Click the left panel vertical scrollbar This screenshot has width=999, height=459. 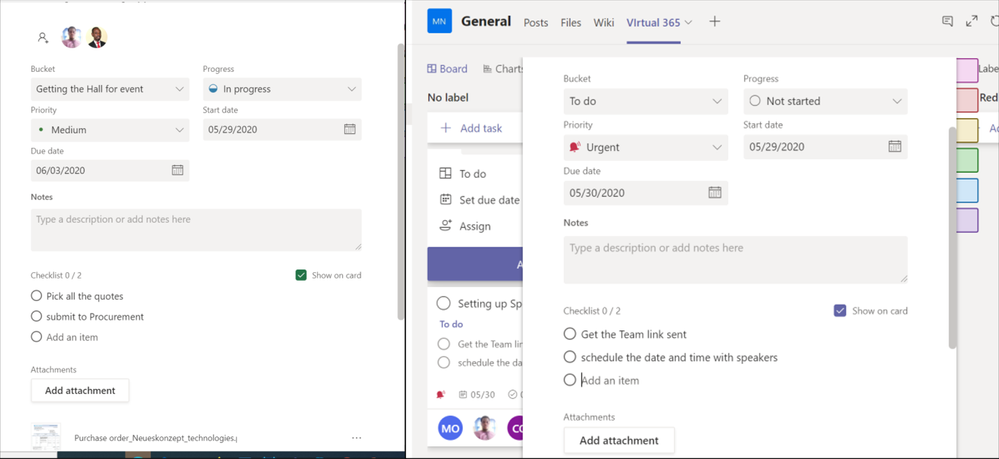point(401,182)
